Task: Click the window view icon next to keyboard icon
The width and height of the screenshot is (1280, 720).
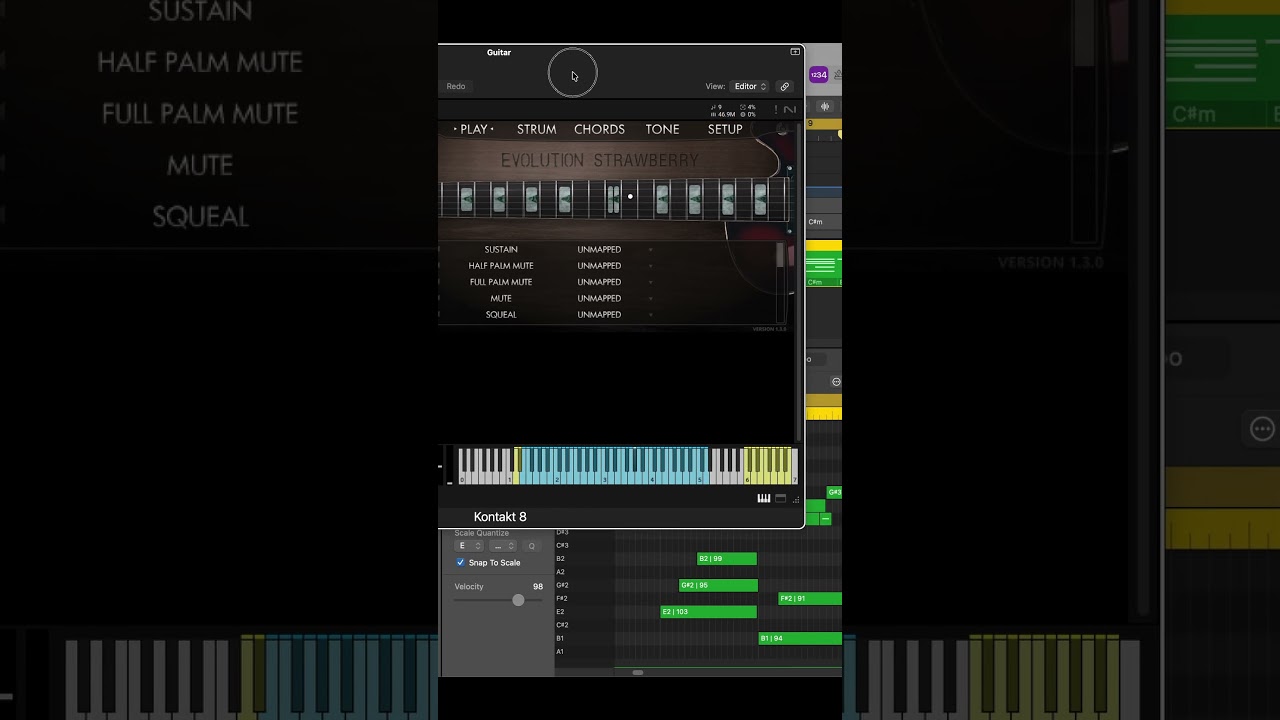Action: 781,499
